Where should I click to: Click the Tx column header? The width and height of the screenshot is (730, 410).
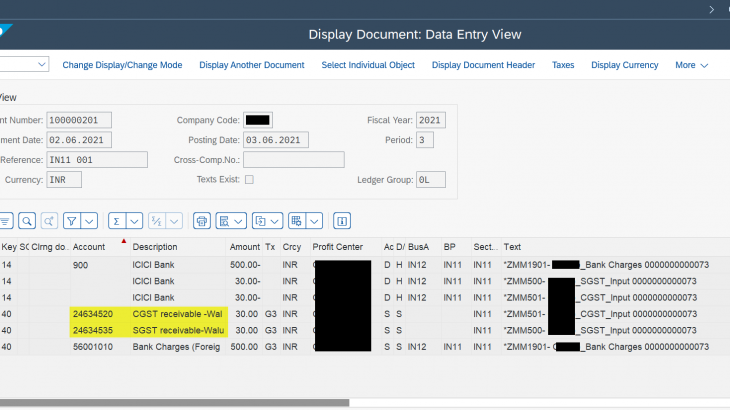click(270, 247)
